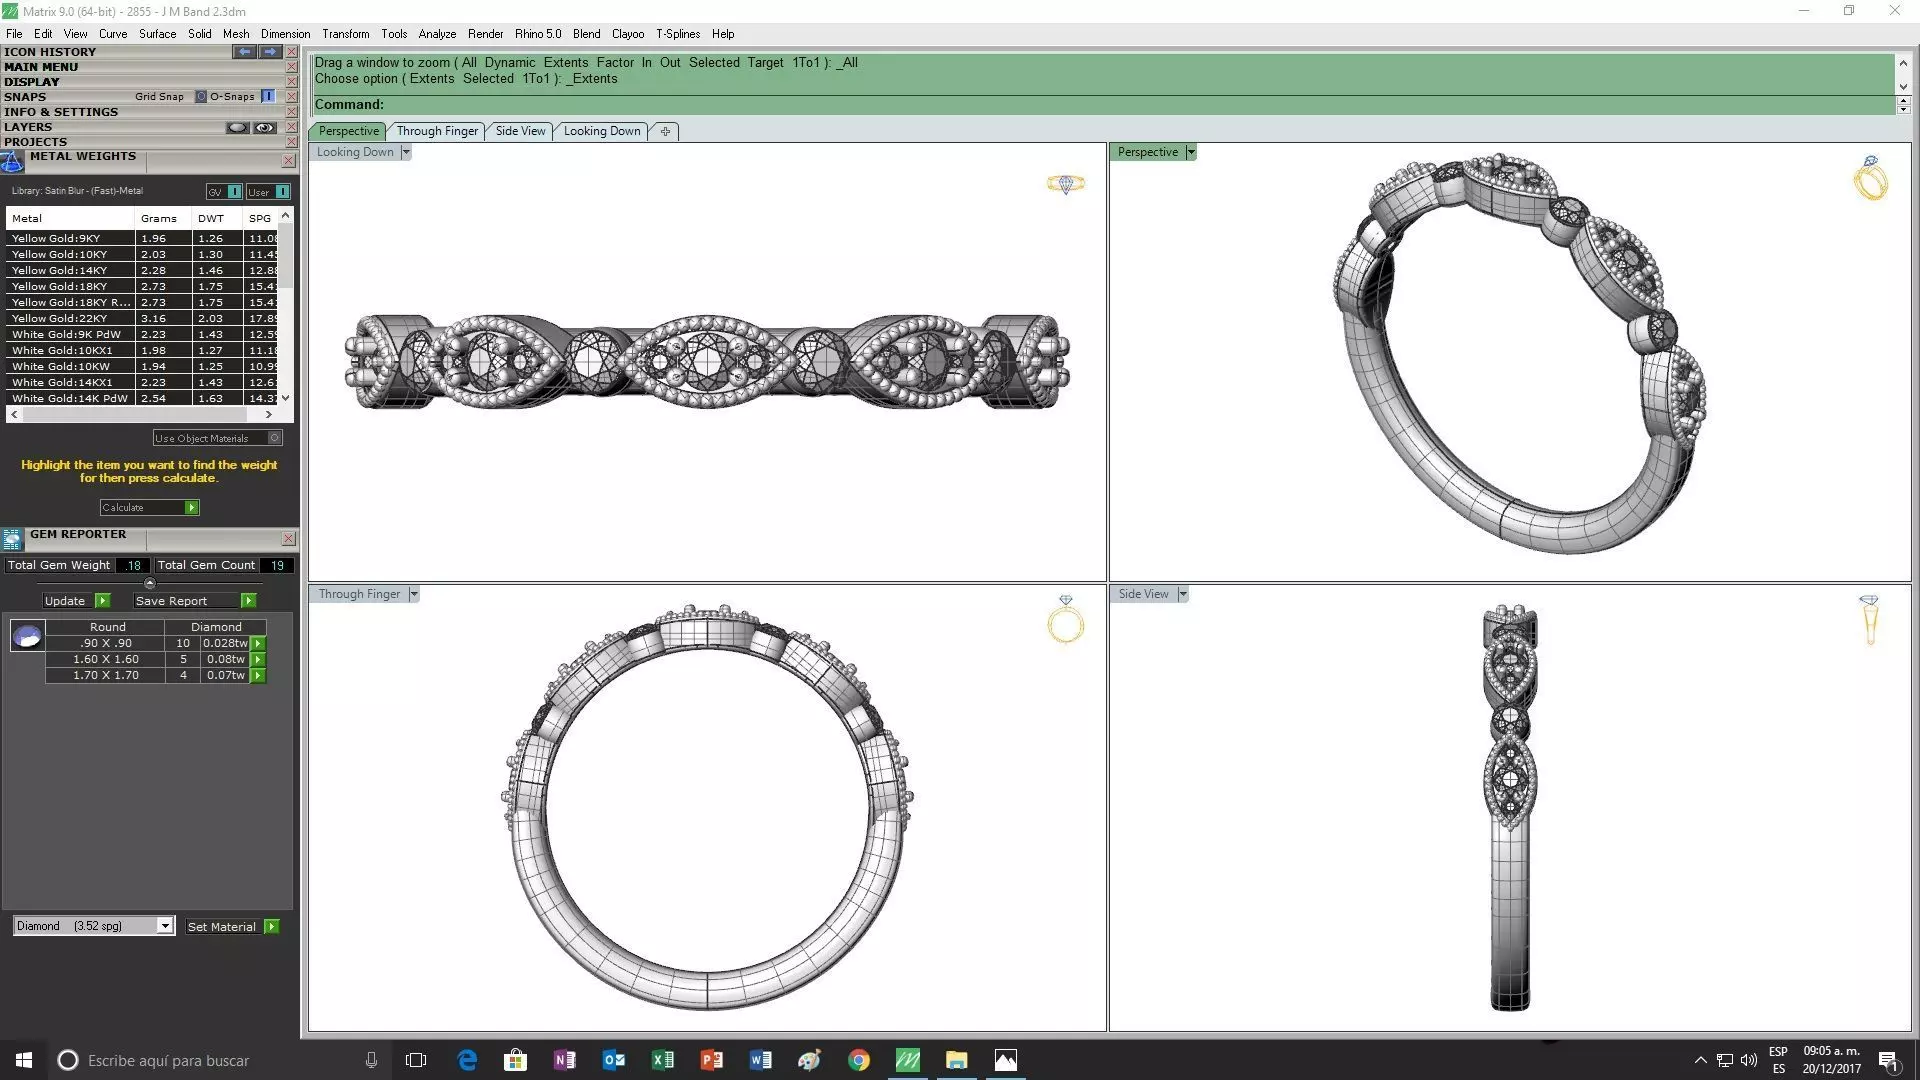Switch to the Through Finger tab
The height and width of the screenshot is (1080, 1920).
(437, 131)
